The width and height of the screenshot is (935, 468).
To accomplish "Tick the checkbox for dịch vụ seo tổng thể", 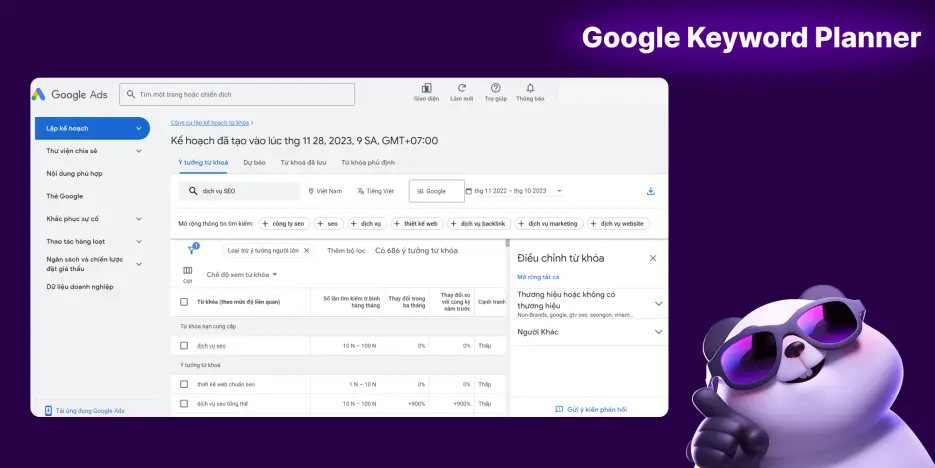I will point(184,404).
